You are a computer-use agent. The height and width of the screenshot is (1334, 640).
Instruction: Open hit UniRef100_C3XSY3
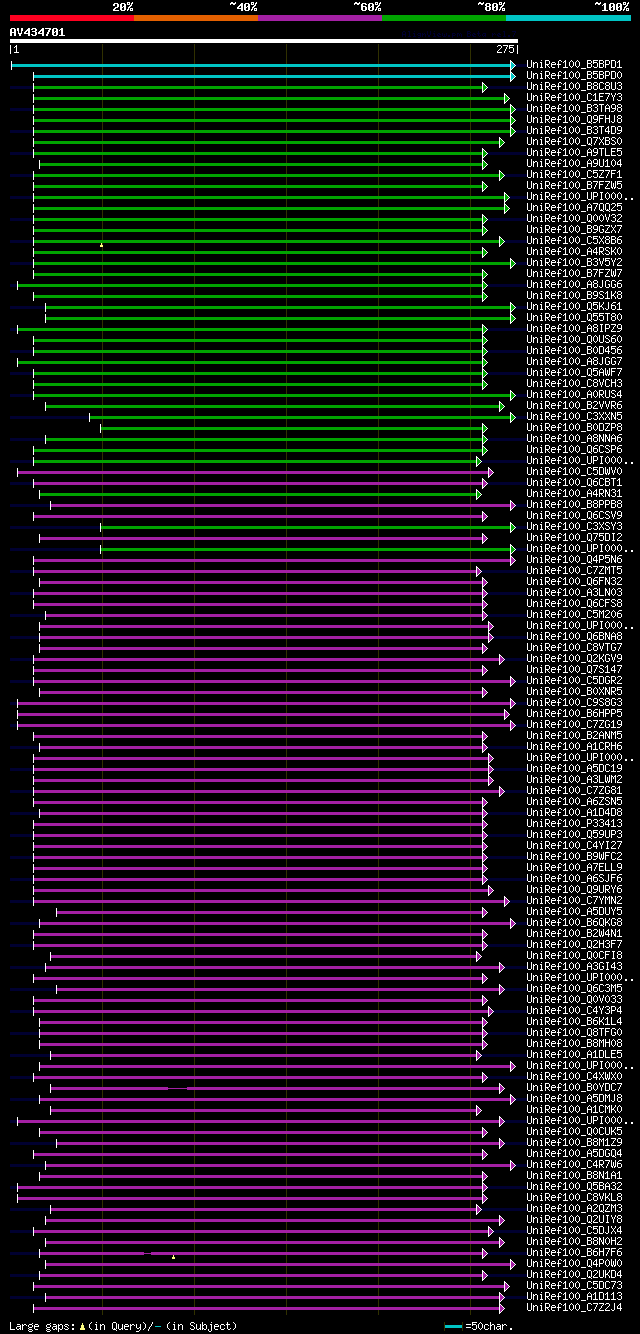(574, 527)
